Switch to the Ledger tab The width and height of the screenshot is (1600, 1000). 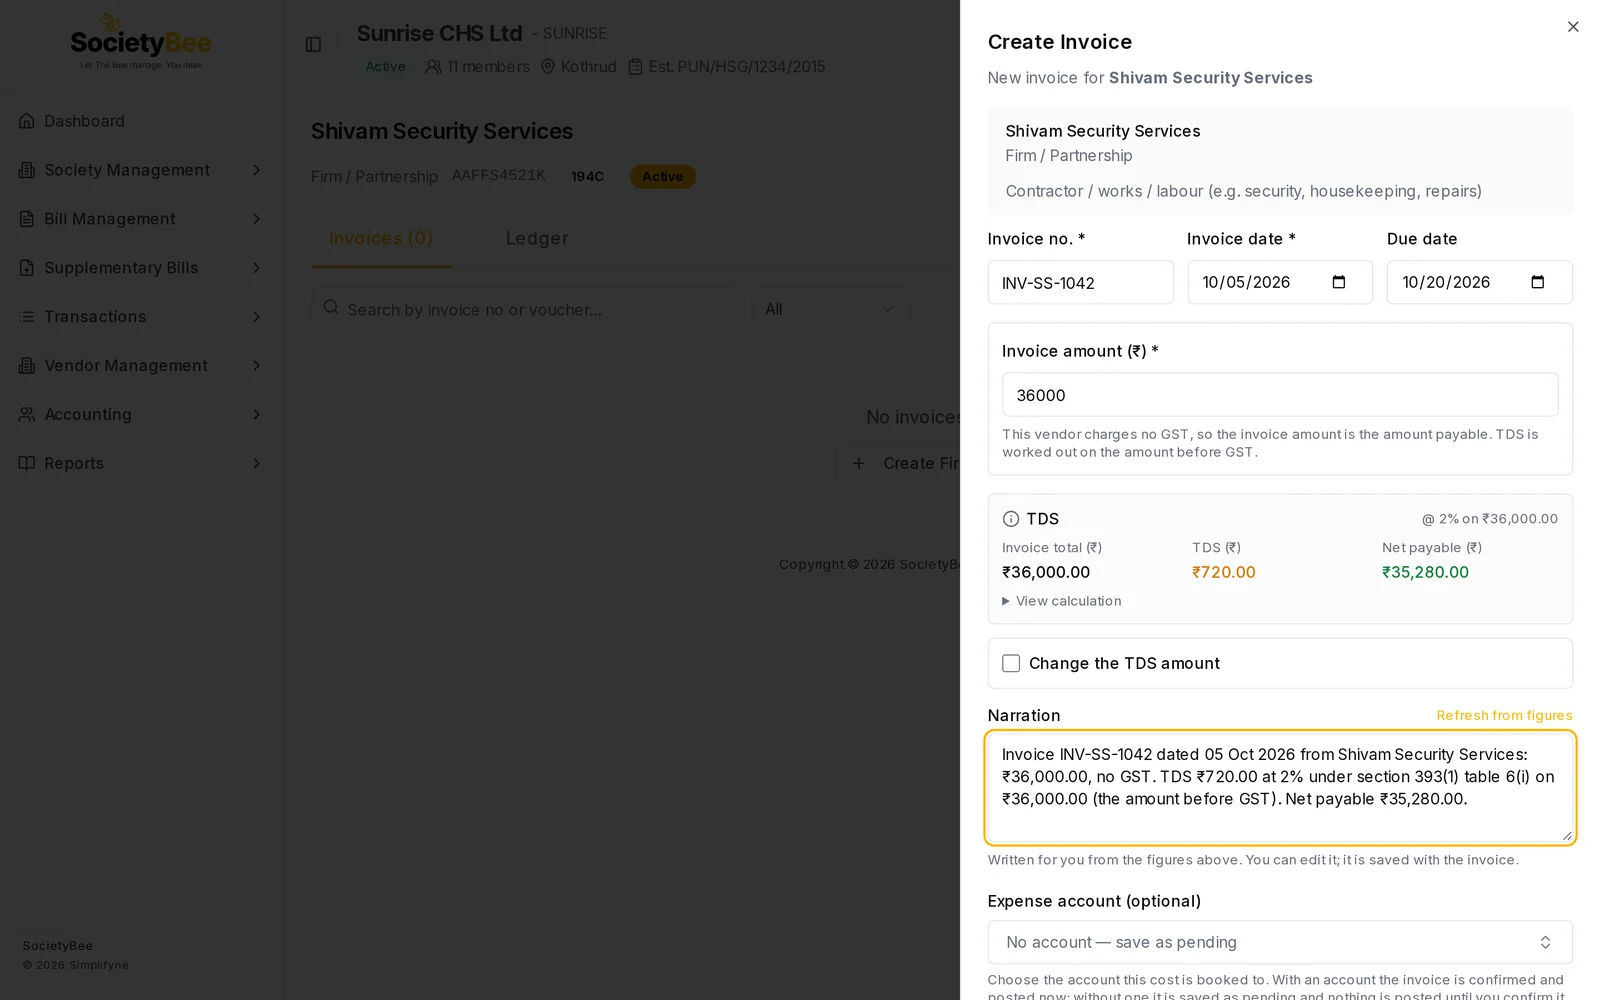(537, 238)
